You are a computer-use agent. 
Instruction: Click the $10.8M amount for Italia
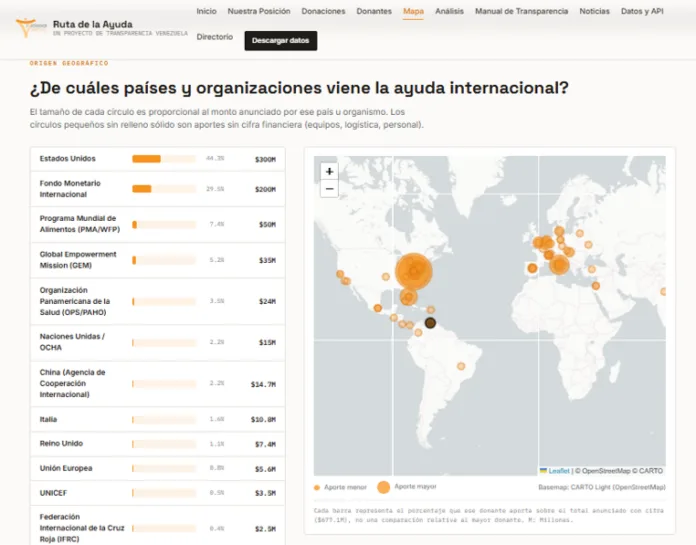click(x=263, y=419)
